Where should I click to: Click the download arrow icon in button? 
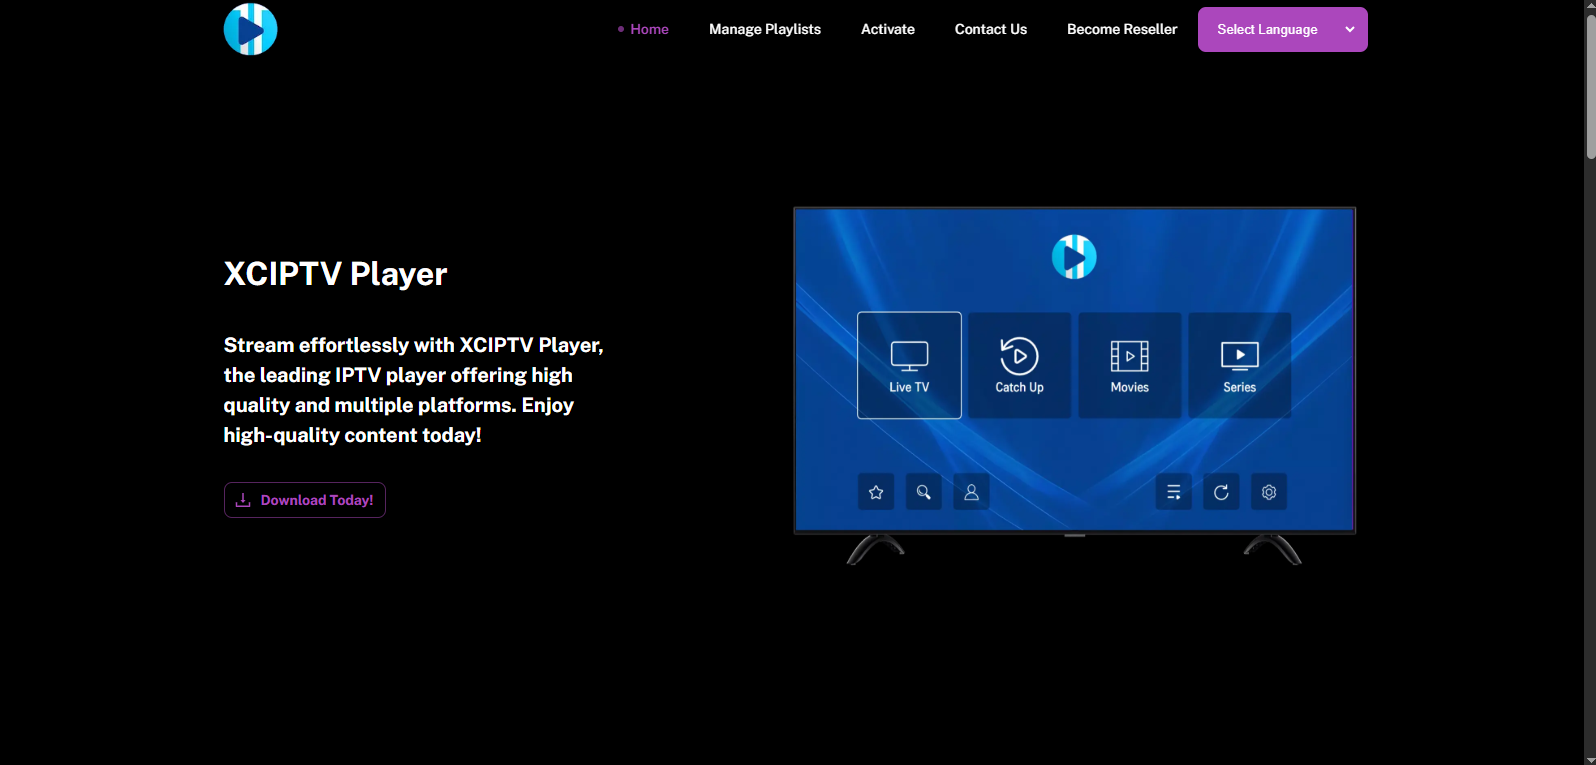(x=243, y=500)
